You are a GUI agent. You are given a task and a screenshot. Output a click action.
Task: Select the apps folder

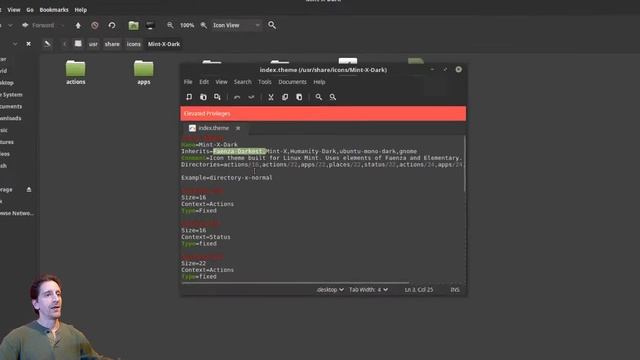pyautogui.click(x=144, y=73)
